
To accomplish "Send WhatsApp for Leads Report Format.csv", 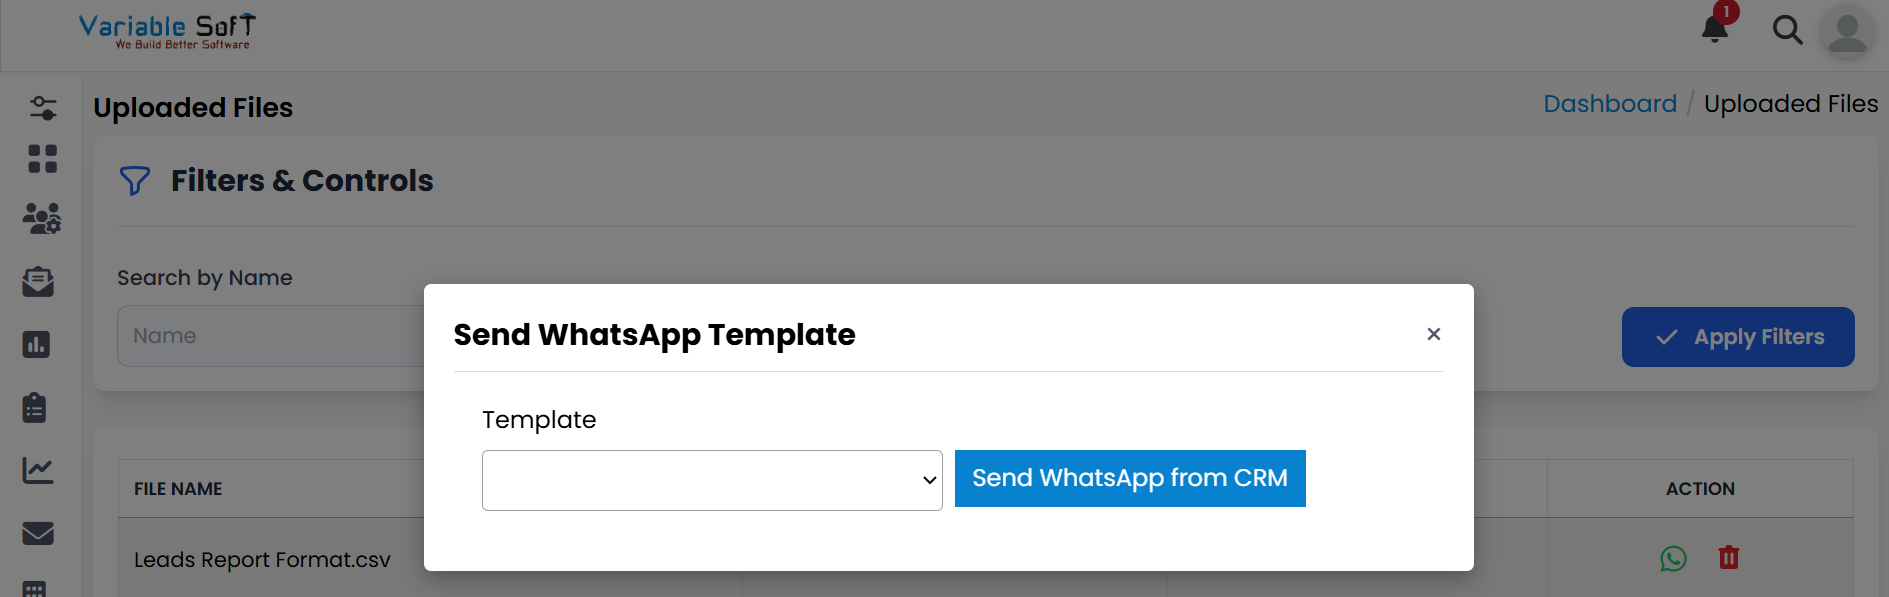I will (x=1673, y=560).
